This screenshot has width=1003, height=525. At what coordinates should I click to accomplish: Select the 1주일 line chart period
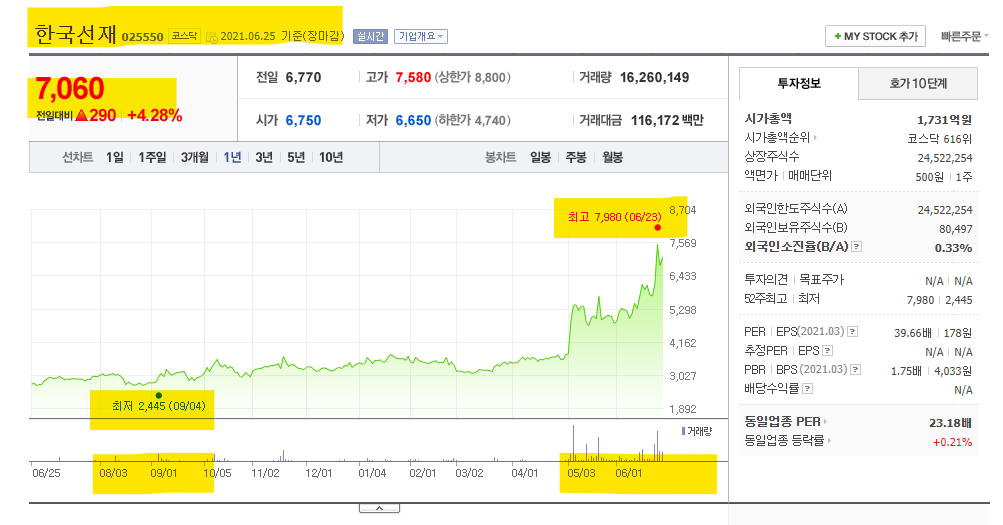click(152, 157)
